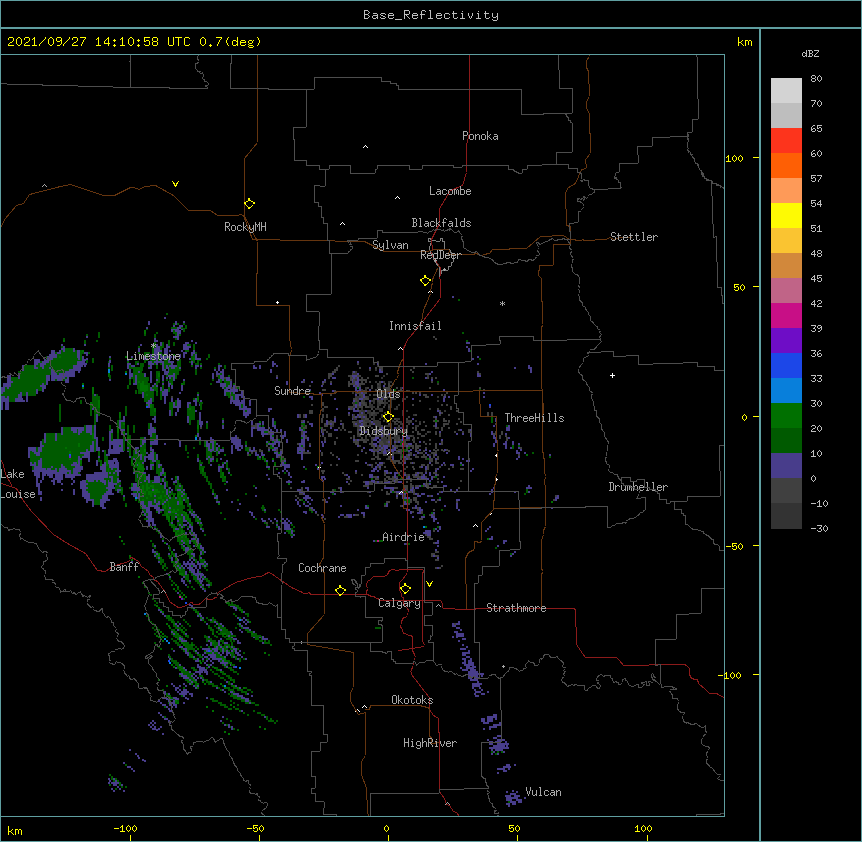This screenshot has width=862, height=842.
Task: Click the white plus marker northwest of Drumheller
Action: click(x=612, y=375)
